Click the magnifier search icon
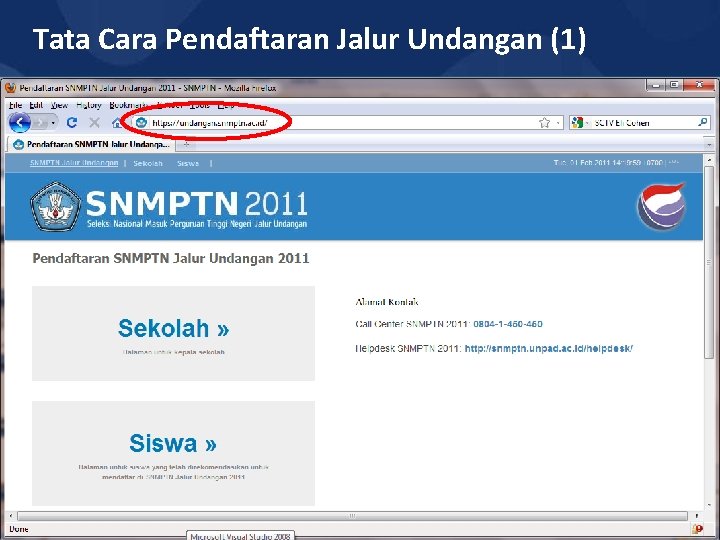The height and width of the screenshot is (540, 720). tap(703, 122)
